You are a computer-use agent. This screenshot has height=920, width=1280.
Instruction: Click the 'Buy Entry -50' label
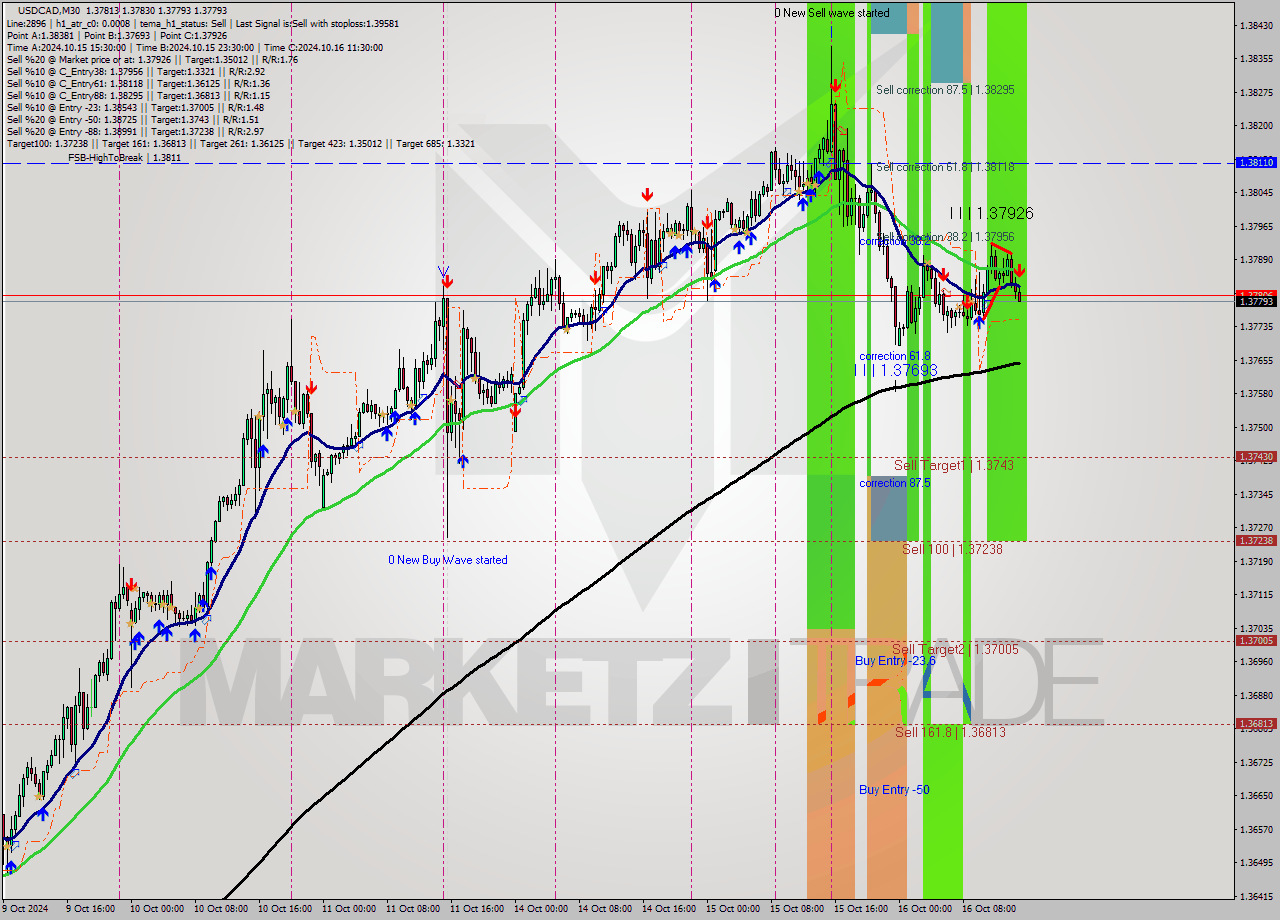(894, 790)
